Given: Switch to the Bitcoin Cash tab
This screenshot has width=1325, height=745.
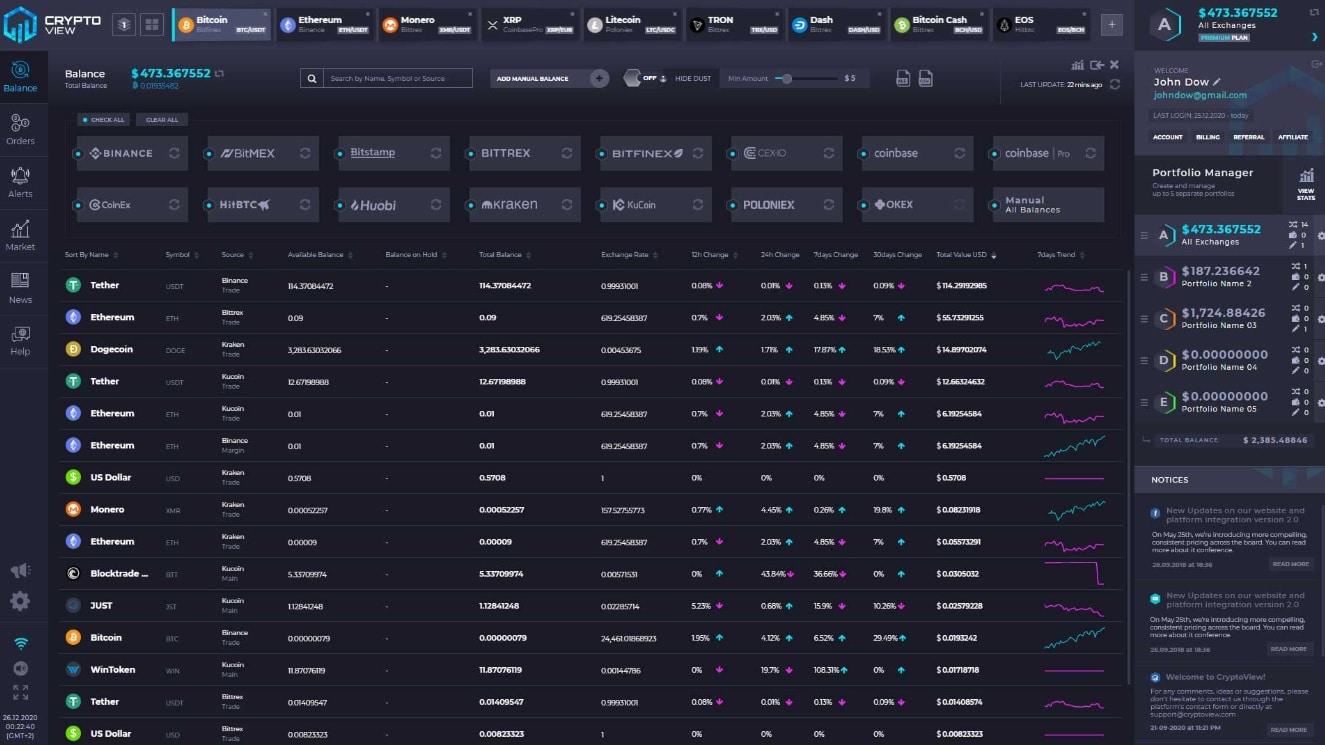Looking at the screenshot, I should [937, 25].
